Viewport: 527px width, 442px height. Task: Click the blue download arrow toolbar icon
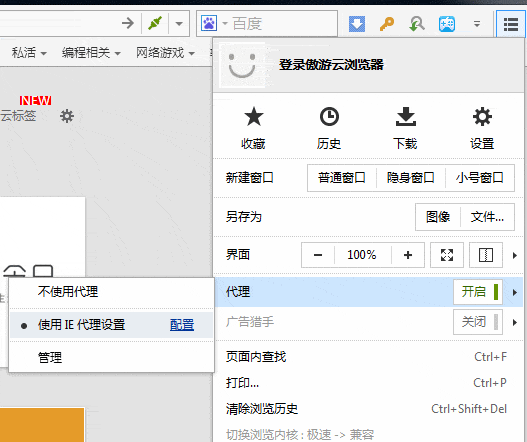357,24
